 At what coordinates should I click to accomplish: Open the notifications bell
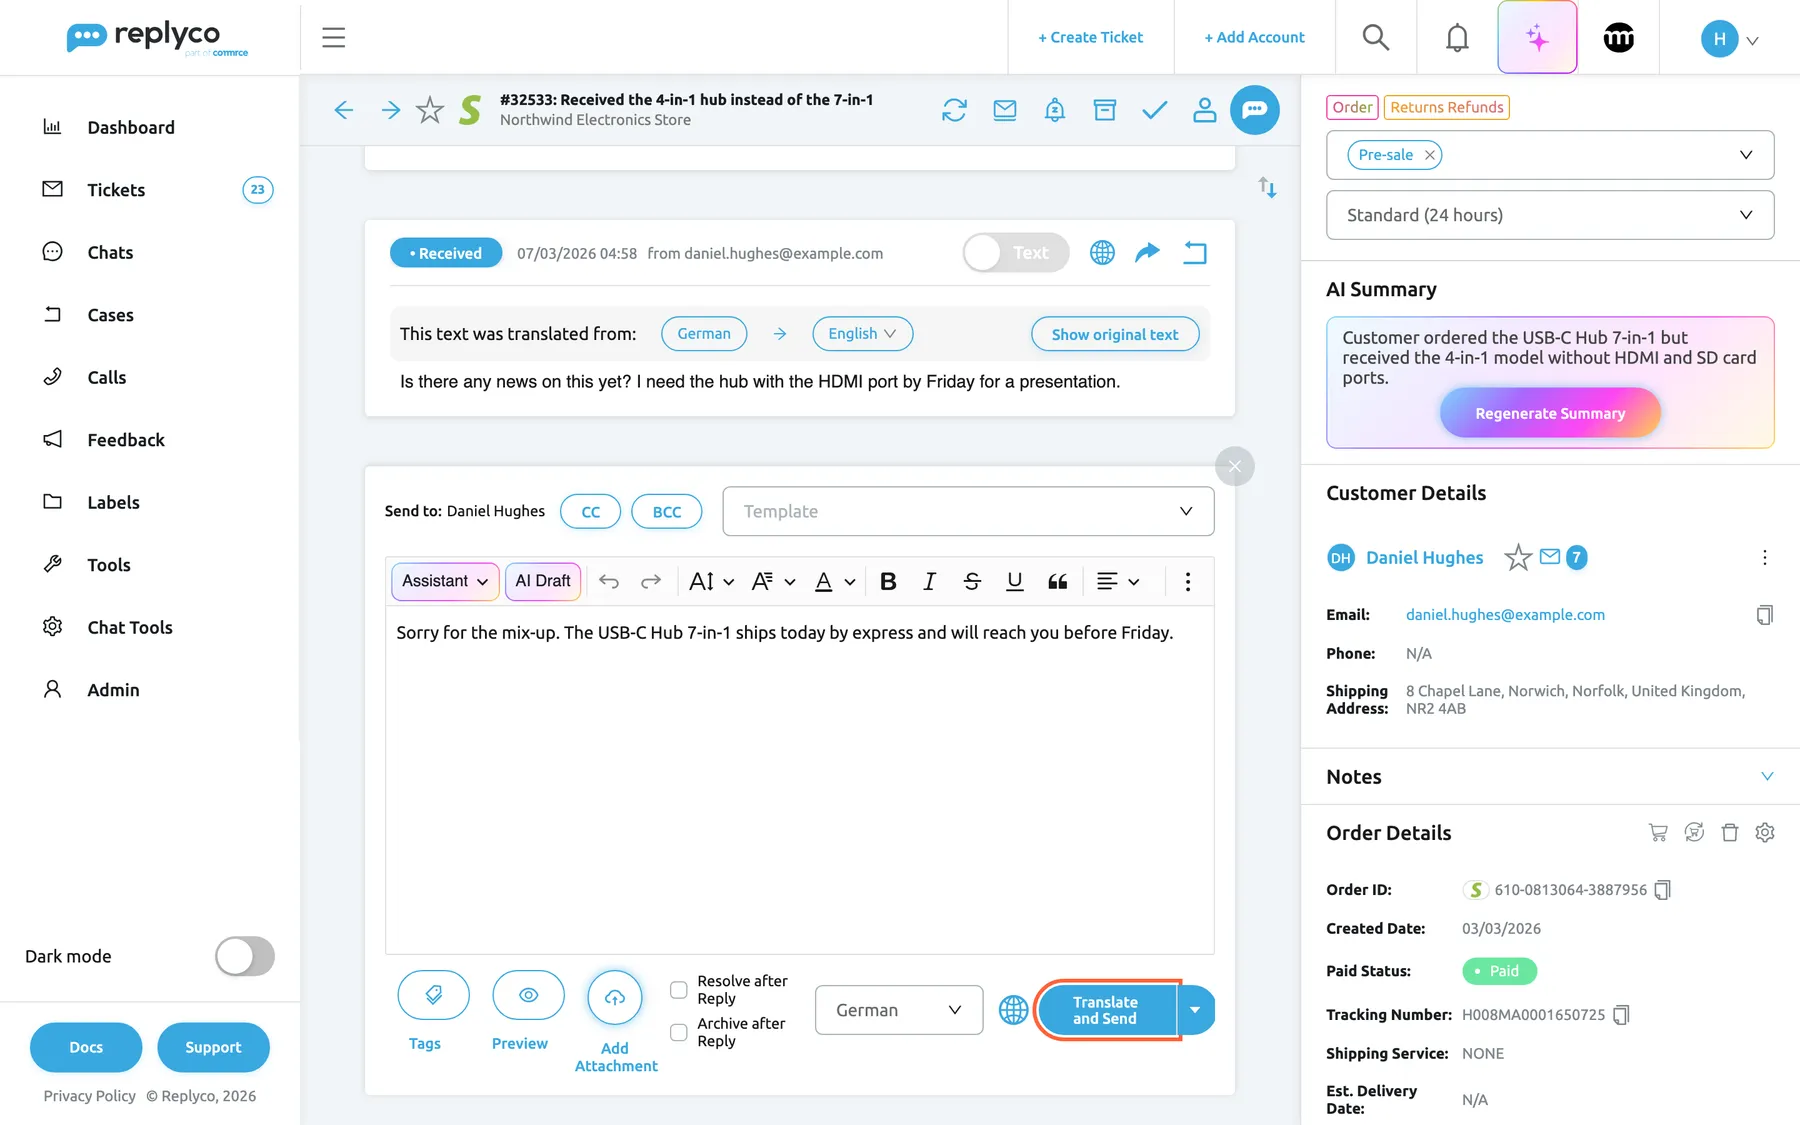point(1457,38)
